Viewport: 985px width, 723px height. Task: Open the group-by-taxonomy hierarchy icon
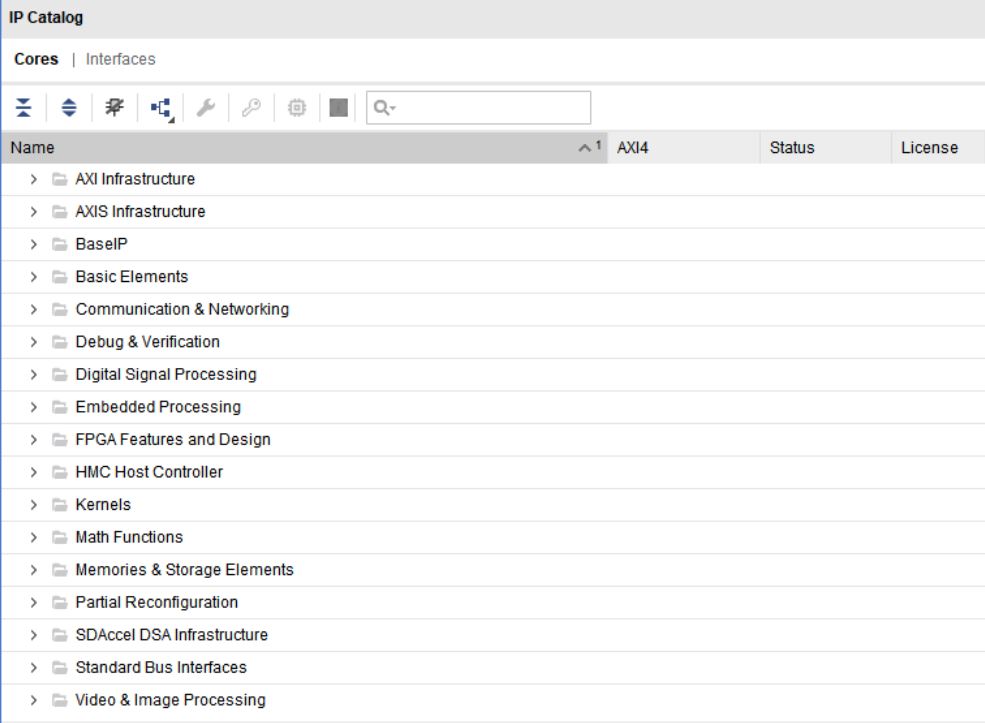click(x=162, y=109)
